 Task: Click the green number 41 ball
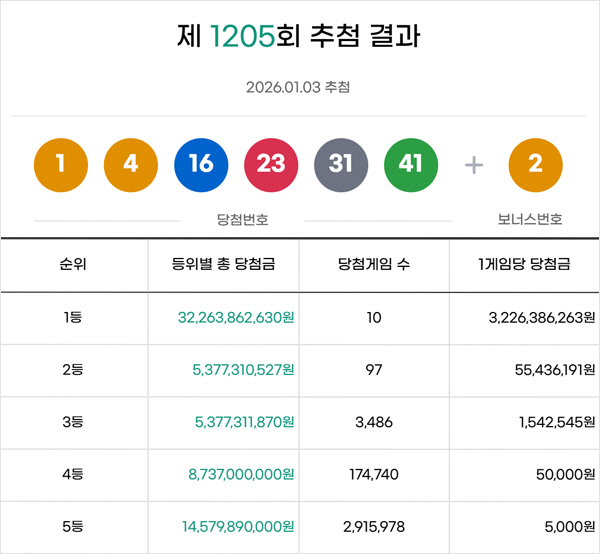click(411, 164)
